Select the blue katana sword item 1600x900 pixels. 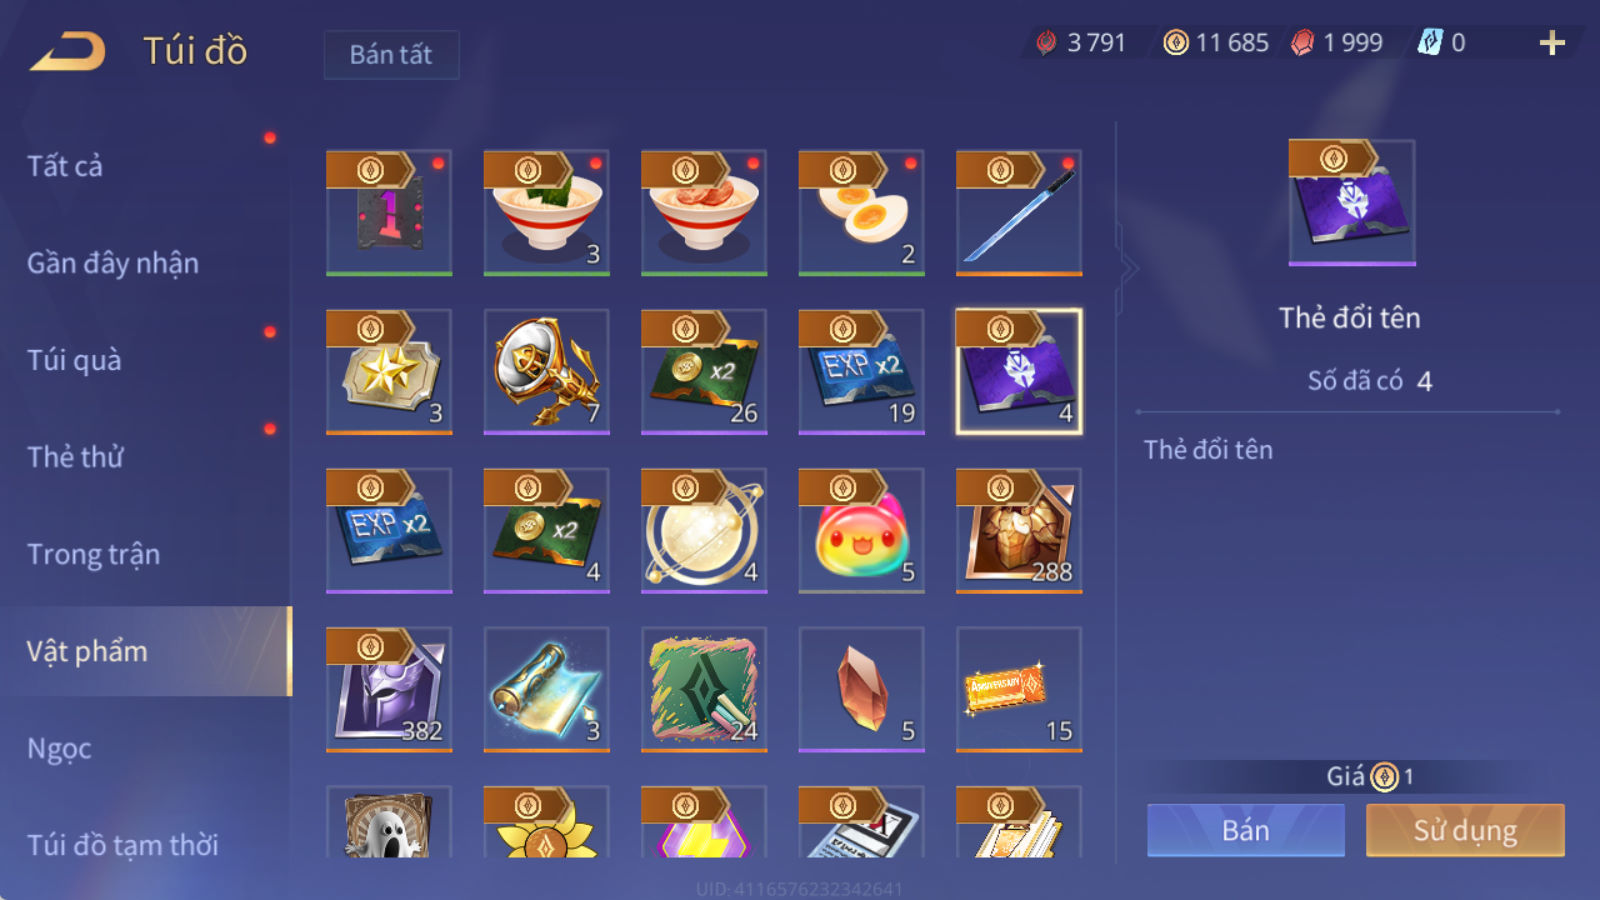click(x=1019, y=213)
